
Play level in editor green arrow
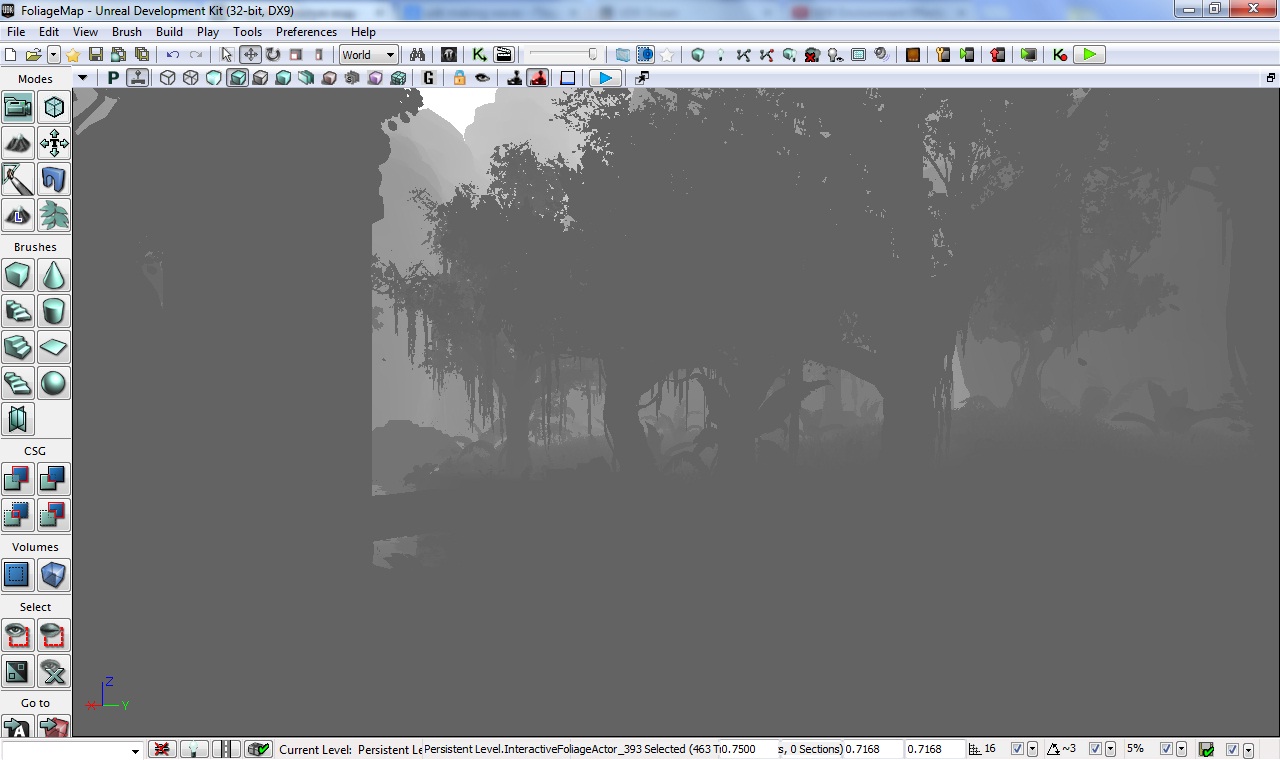pyautogui.click(x=1089, y=55)
